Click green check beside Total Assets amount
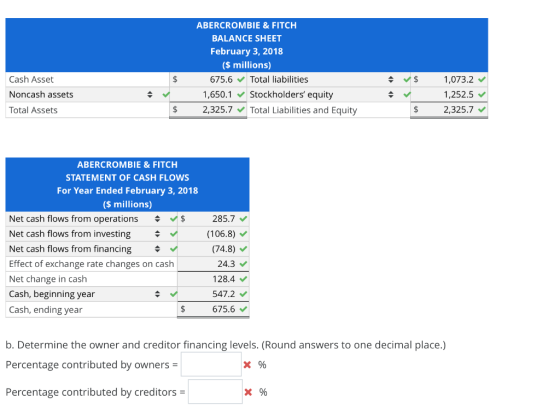560x408 pixels. coord(241,110)
